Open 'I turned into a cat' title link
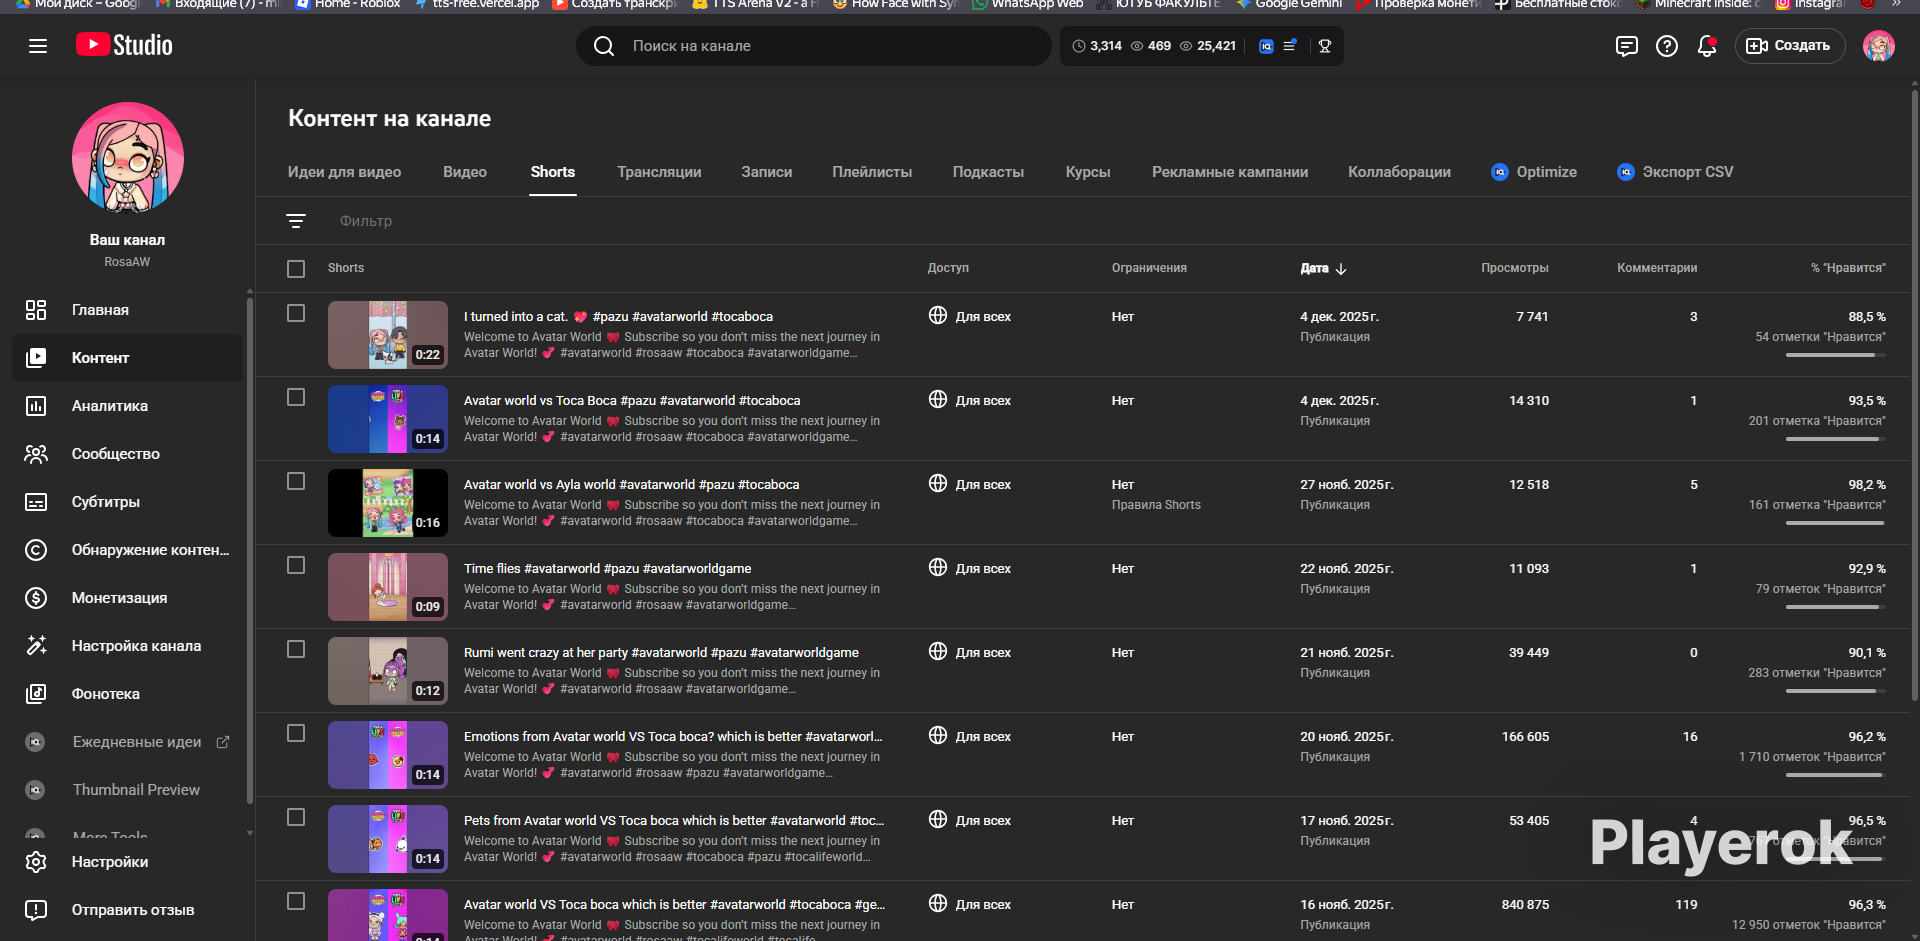The height and width of the screenshot is (941, 1920). (x=618, y=317)
